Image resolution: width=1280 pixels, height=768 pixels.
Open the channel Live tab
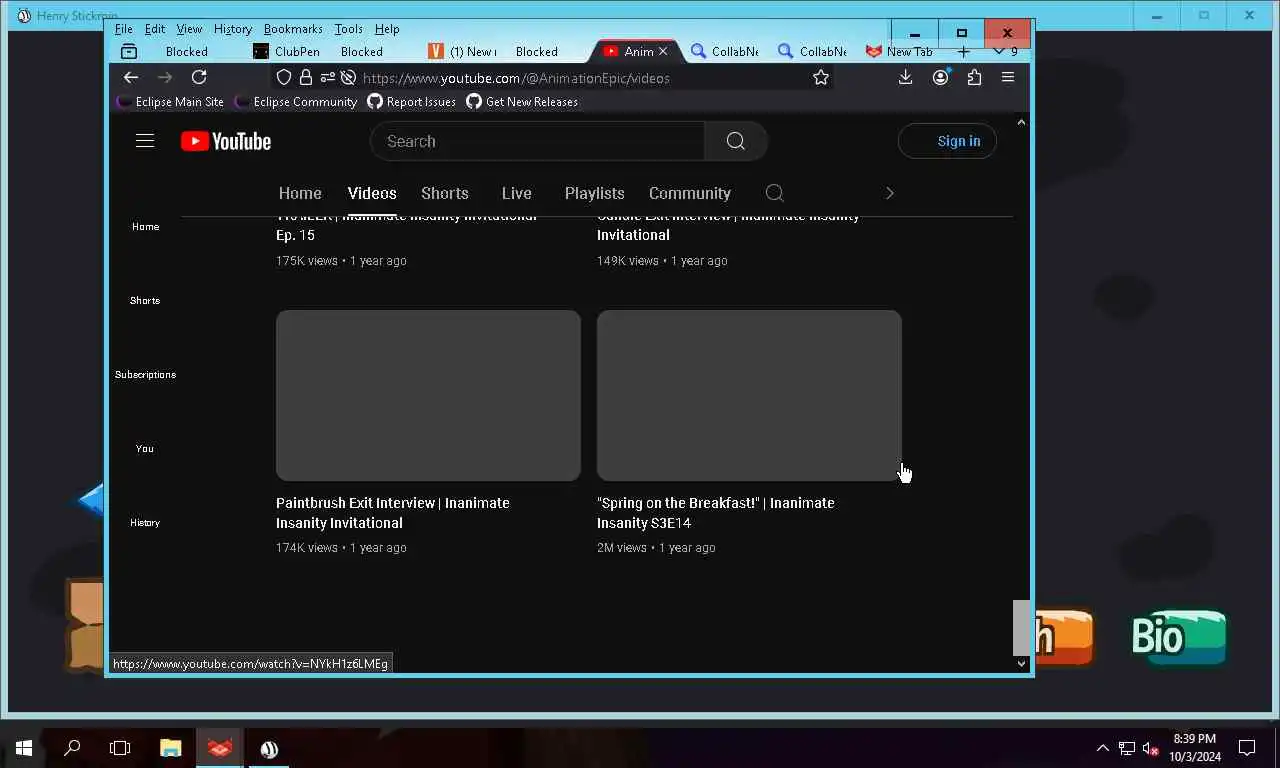click(517, 193)
